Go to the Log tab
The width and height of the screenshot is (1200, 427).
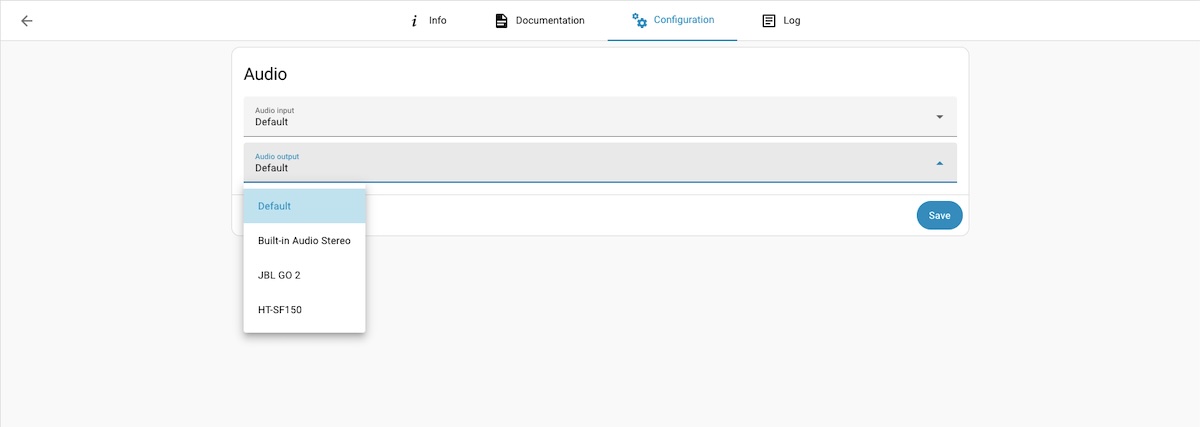[x=792, y=20]
